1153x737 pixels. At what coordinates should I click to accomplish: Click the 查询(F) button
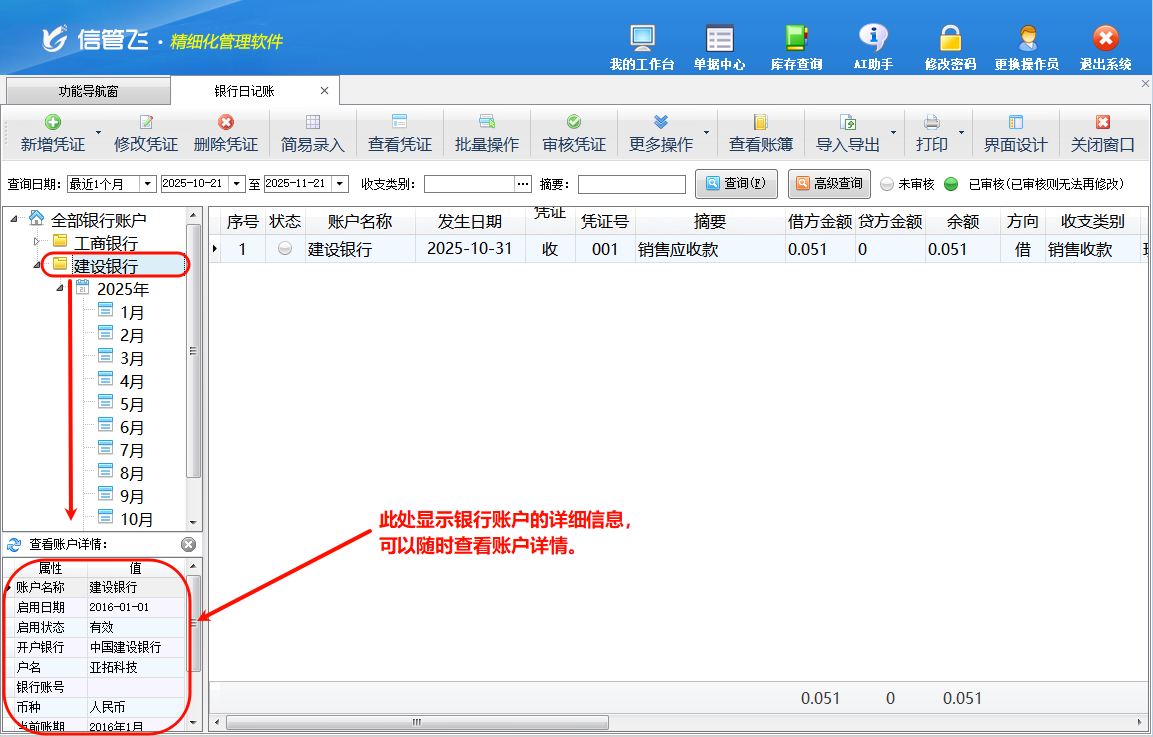[x=735, y=184]
